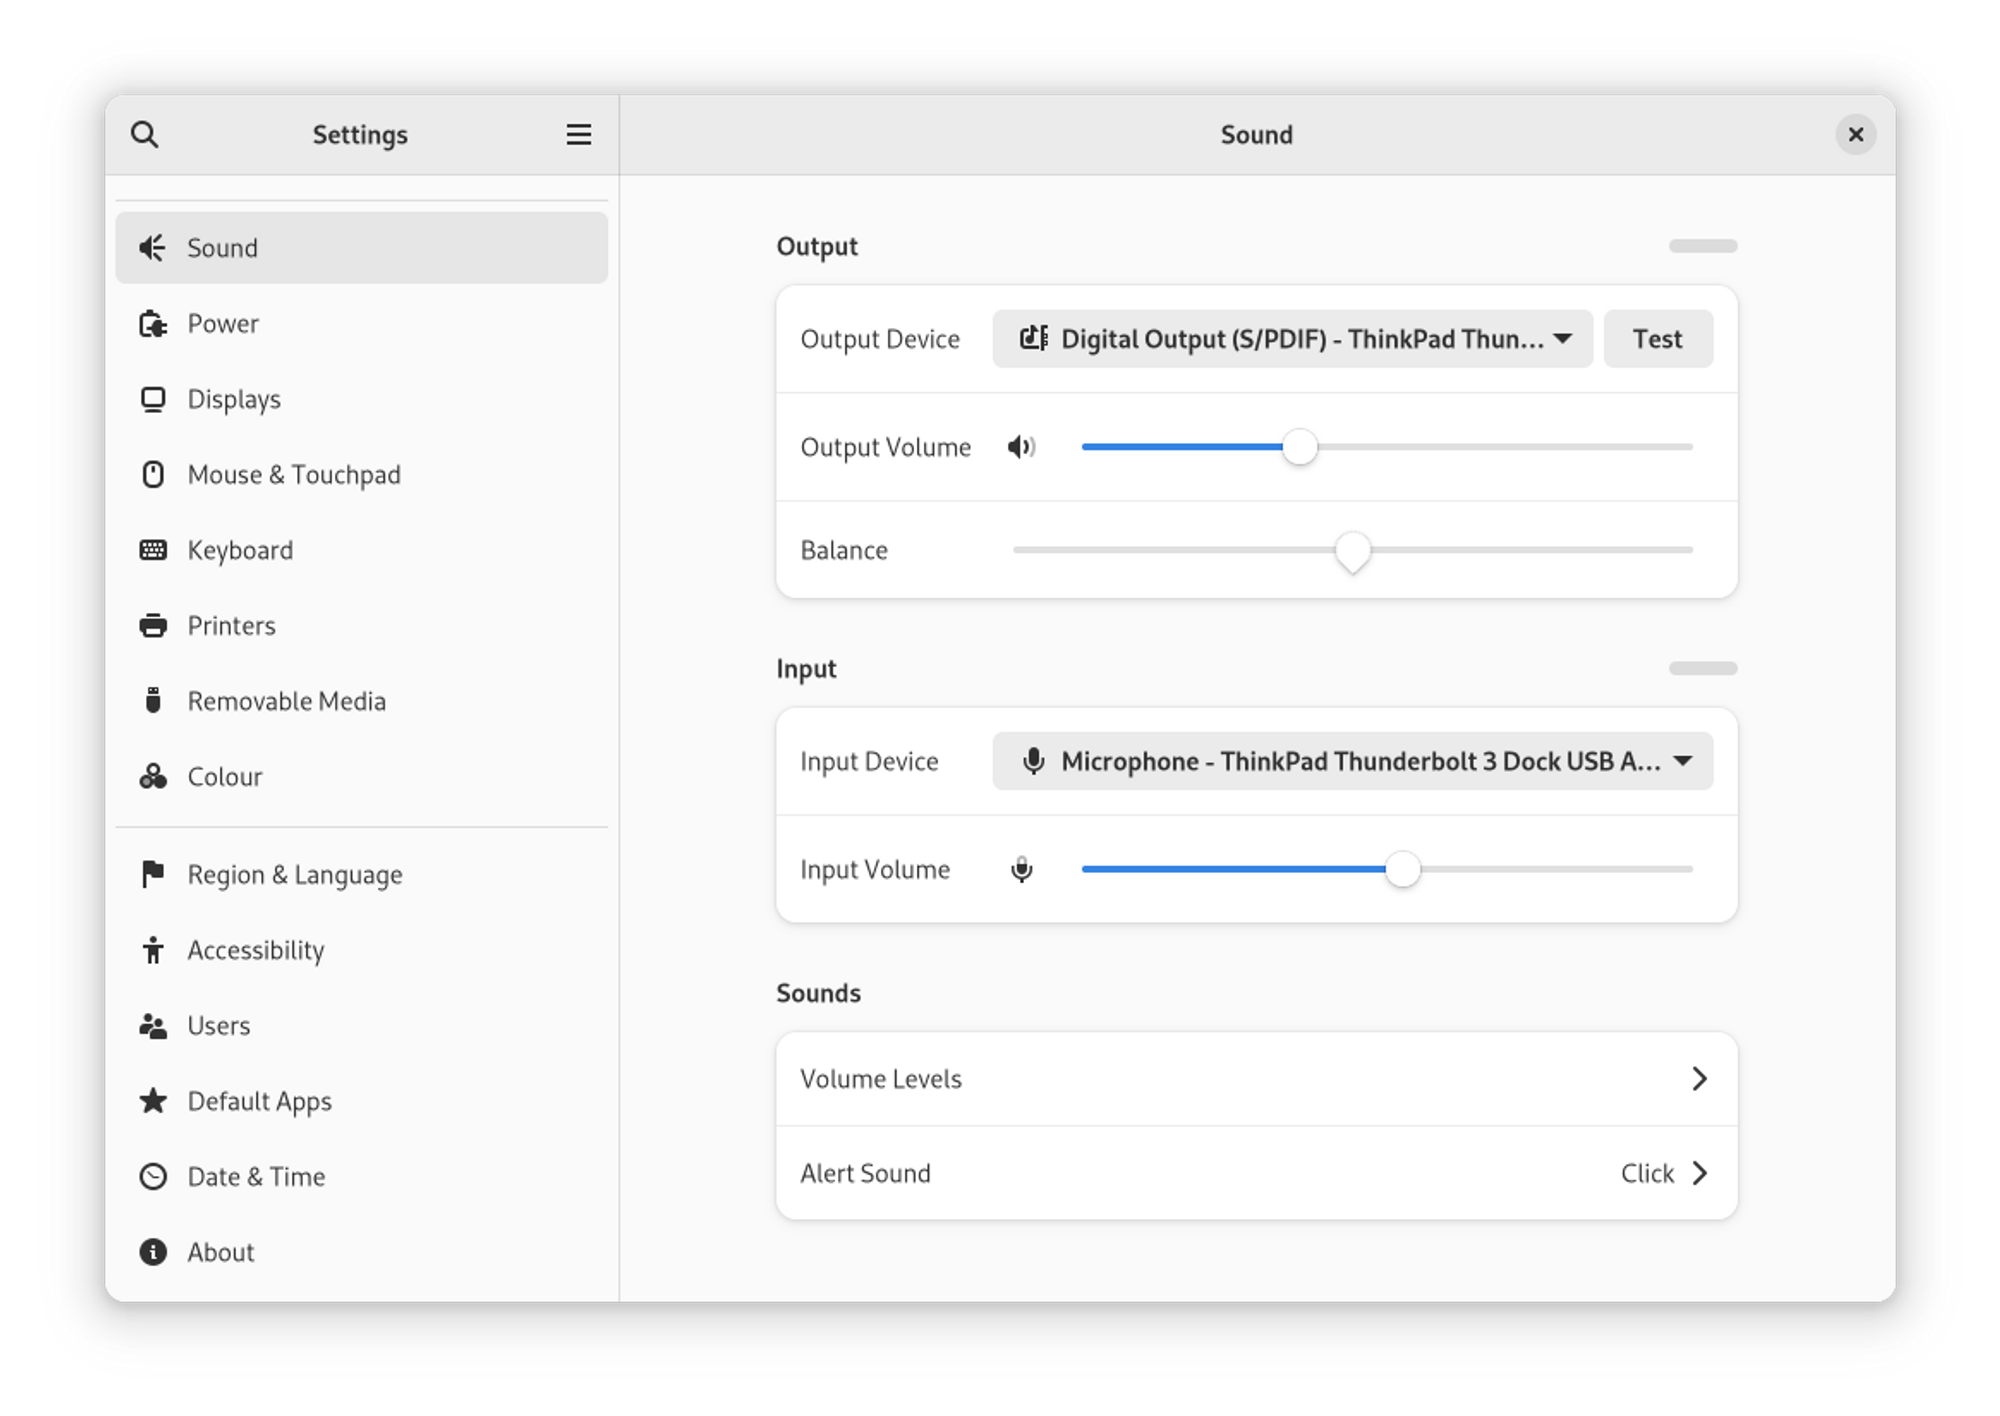The width and height of the screenshot is (2000, 1416).
Task: Click the About info icon
Action: pos(152,1251)
